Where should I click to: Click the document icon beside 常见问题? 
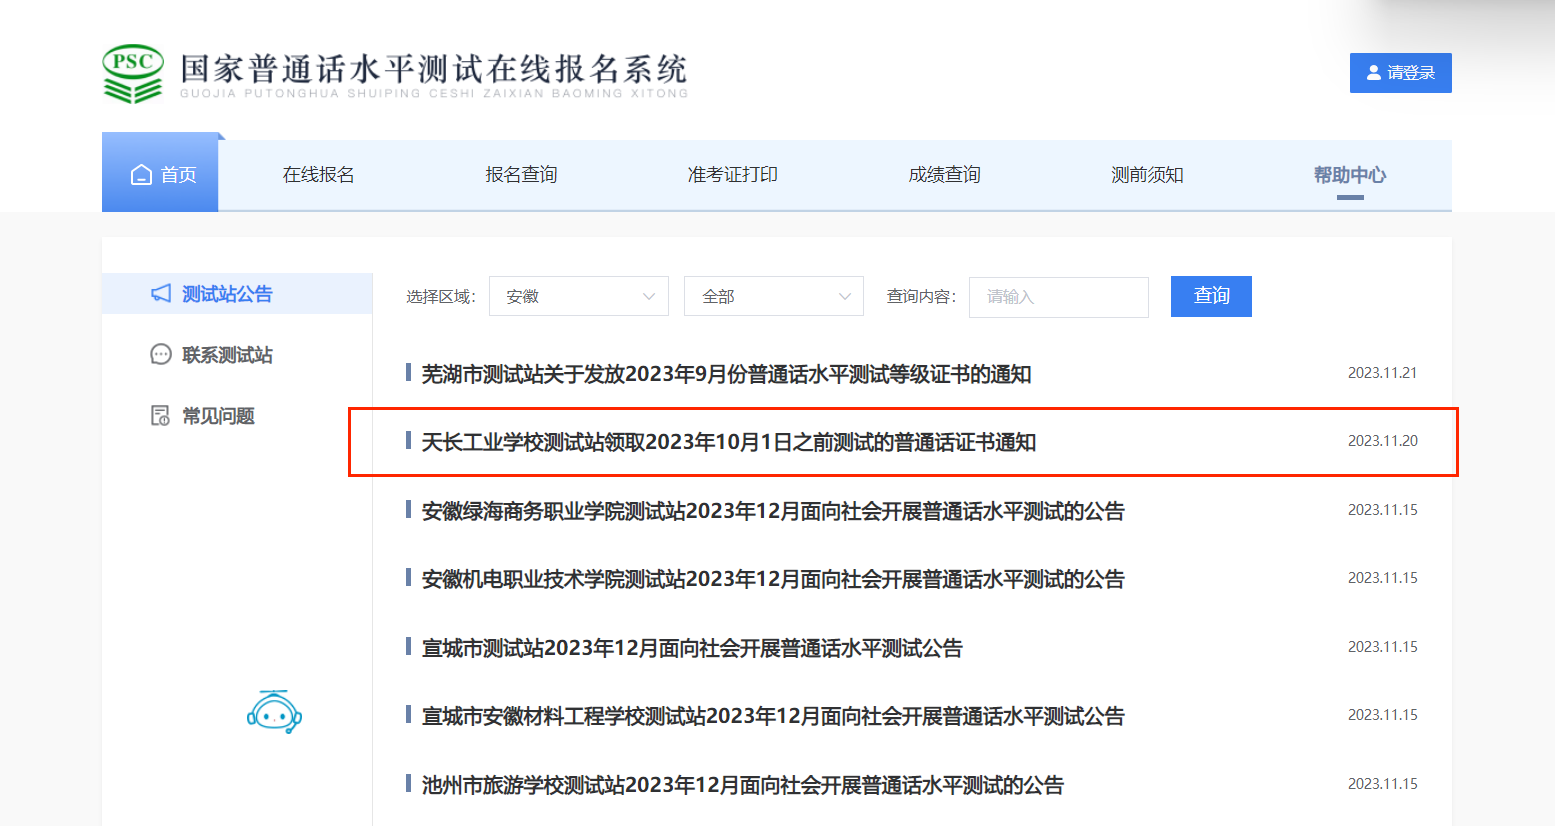160,415
